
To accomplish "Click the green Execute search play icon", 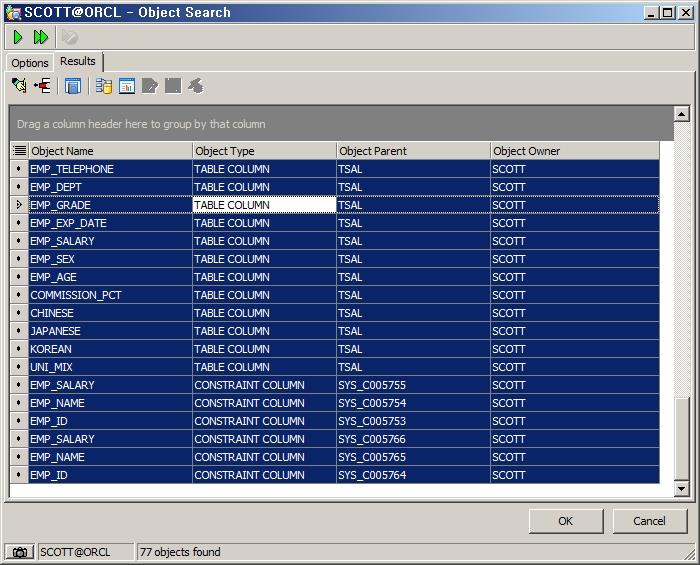I will [18, 37].
